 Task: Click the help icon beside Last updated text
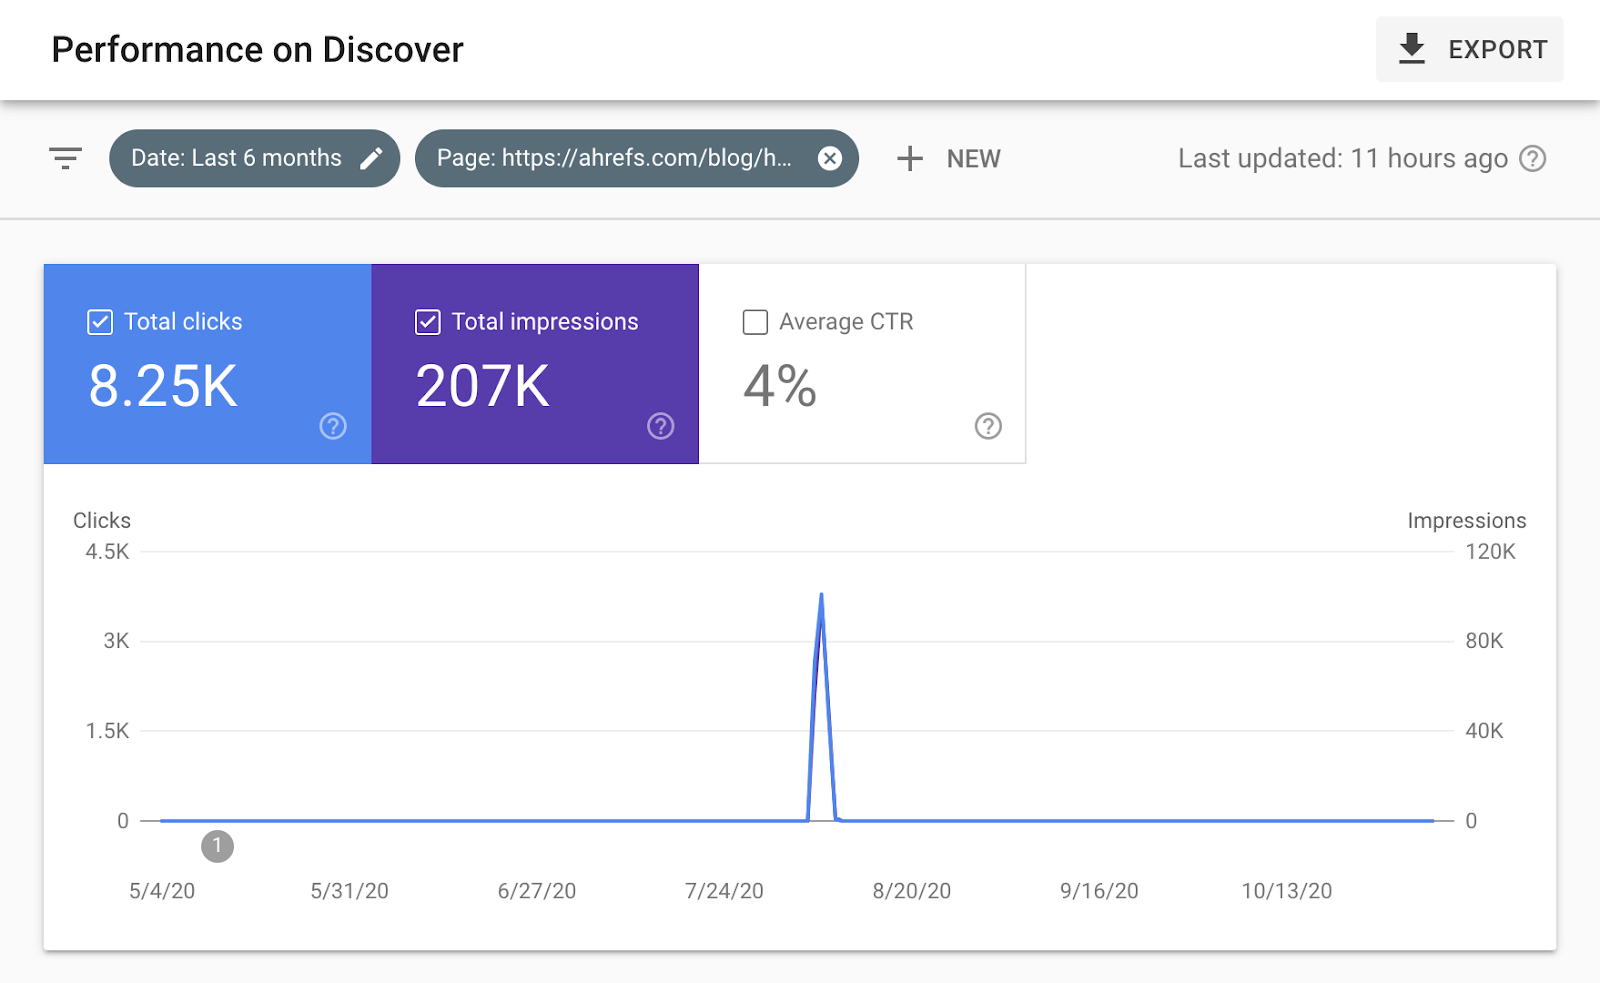[1533, 158]
